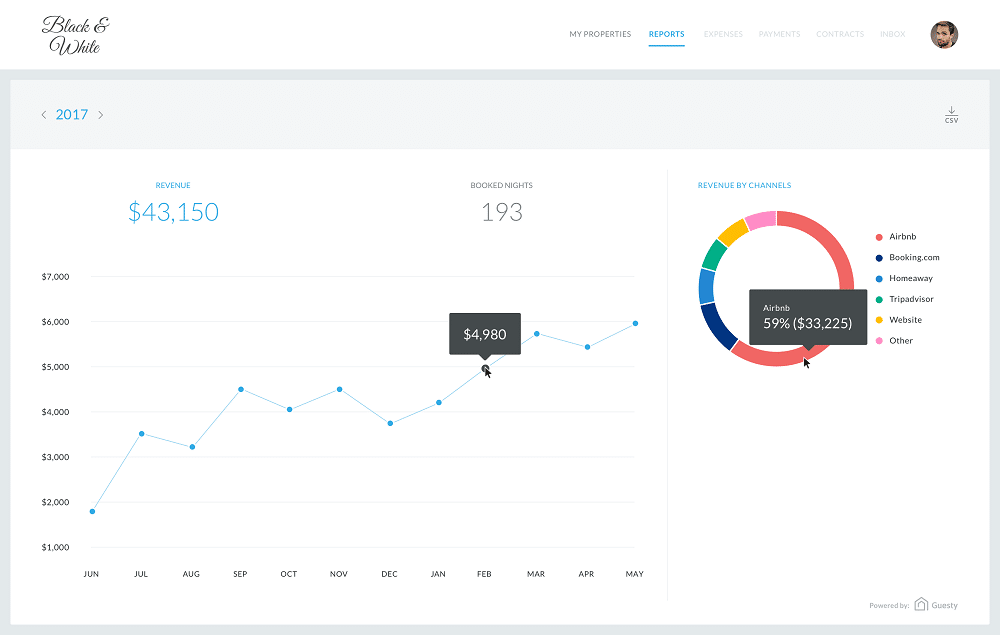
Task: Click the pink Other donut segment
Action: [x=761, y=220]
